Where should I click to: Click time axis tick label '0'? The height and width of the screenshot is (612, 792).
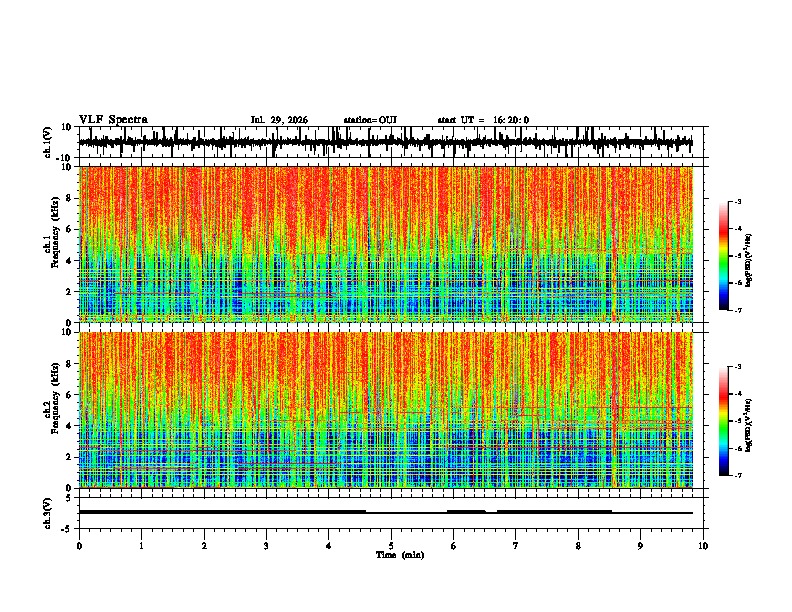click(x=79, y=546)
